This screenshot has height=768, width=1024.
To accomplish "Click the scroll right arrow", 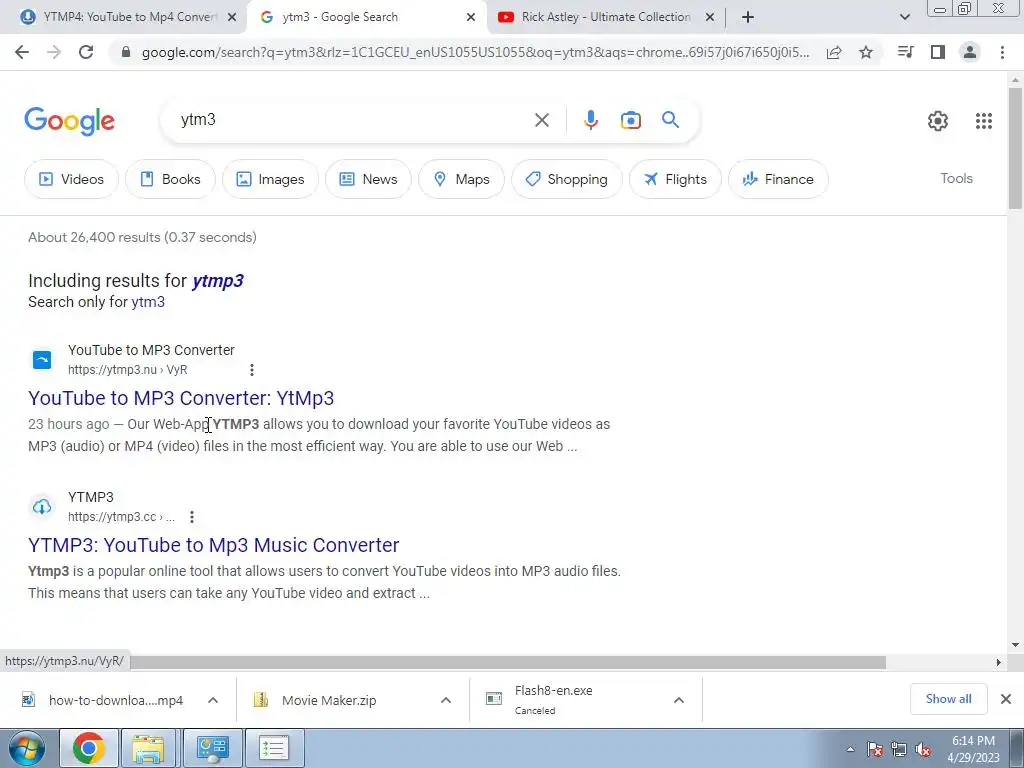I will tap(998, 662).
